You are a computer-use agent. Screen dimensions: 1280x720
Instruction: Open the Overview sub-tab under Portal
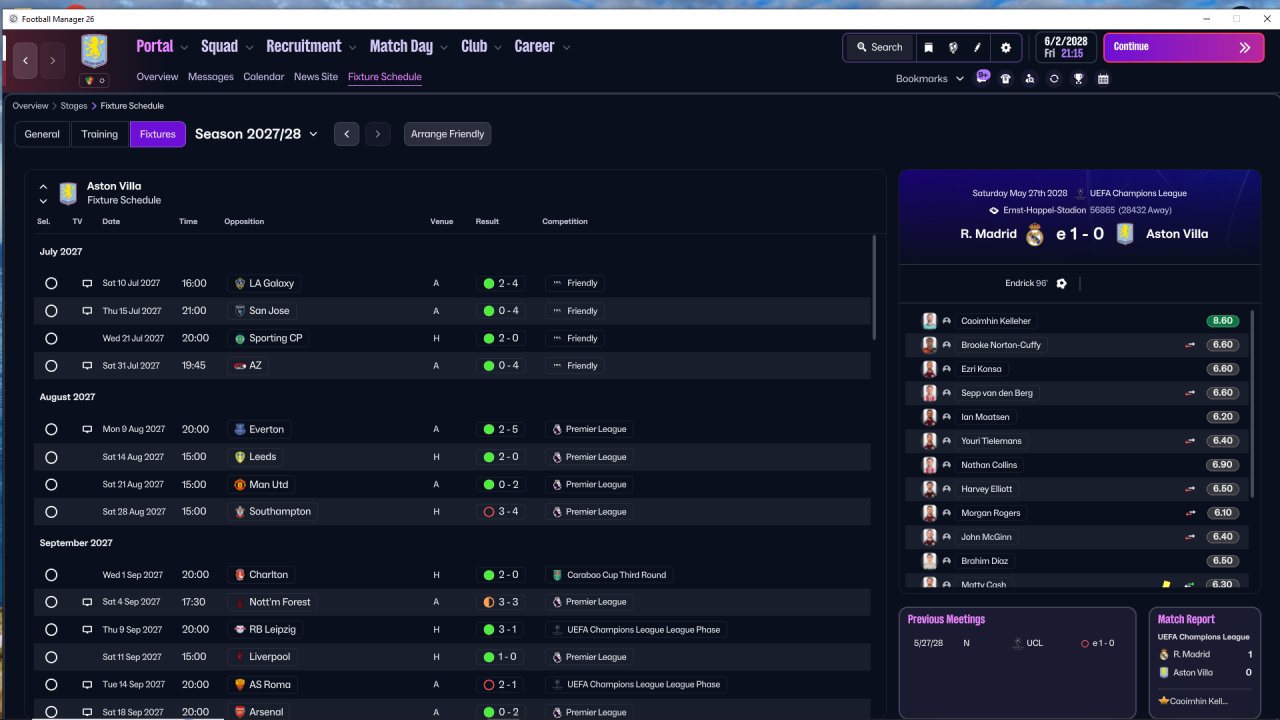coord(157,77)
